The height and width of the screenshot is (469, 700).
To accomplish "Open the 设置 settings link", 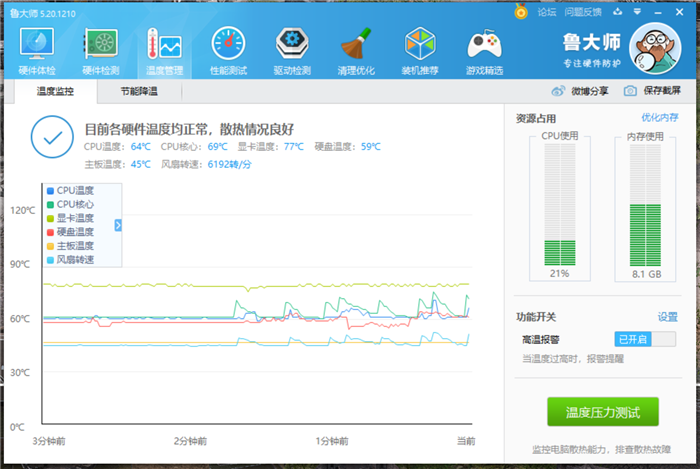I will point(668,317).
